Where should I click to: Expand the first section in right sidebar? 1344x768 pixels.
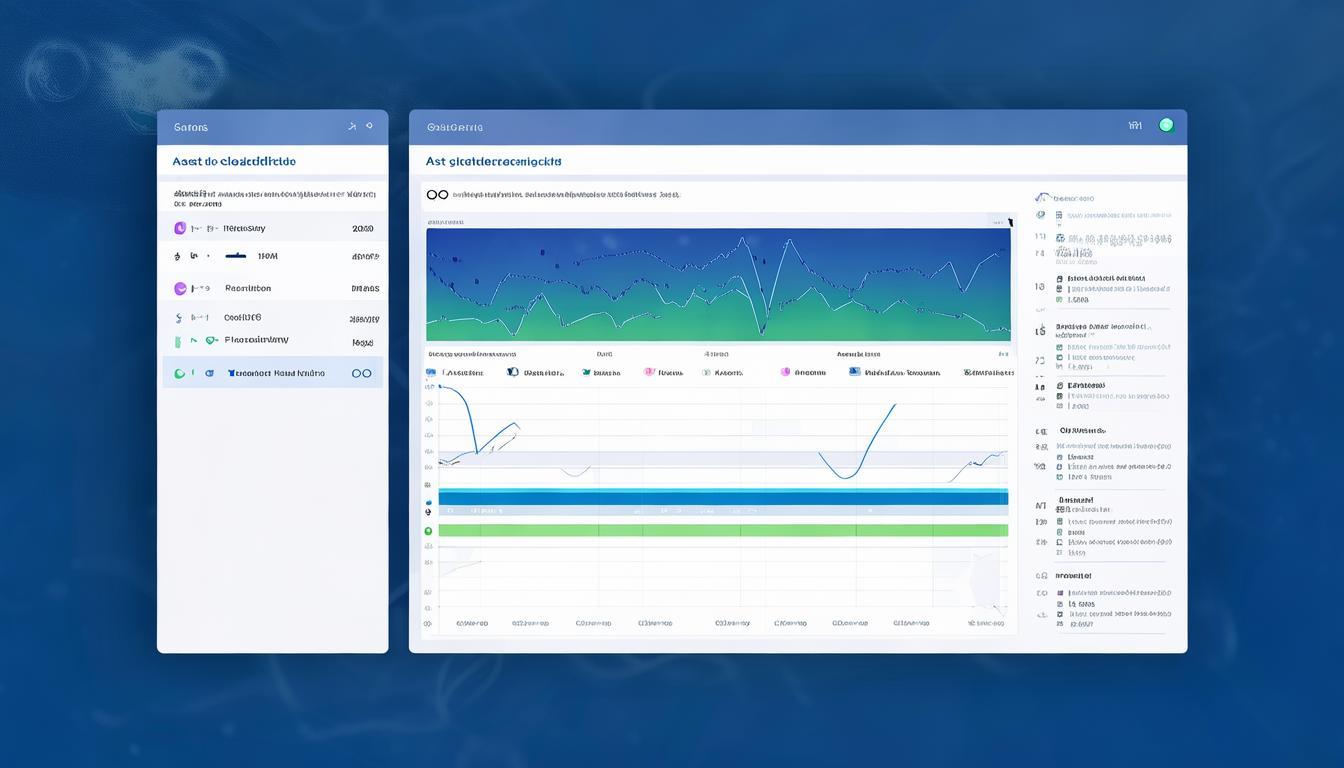coord(1044,198)
